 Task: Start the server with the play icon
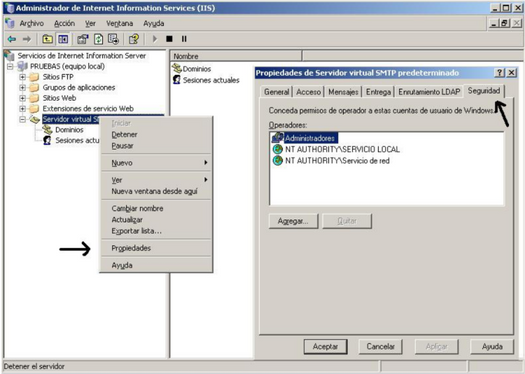(154, 39)
